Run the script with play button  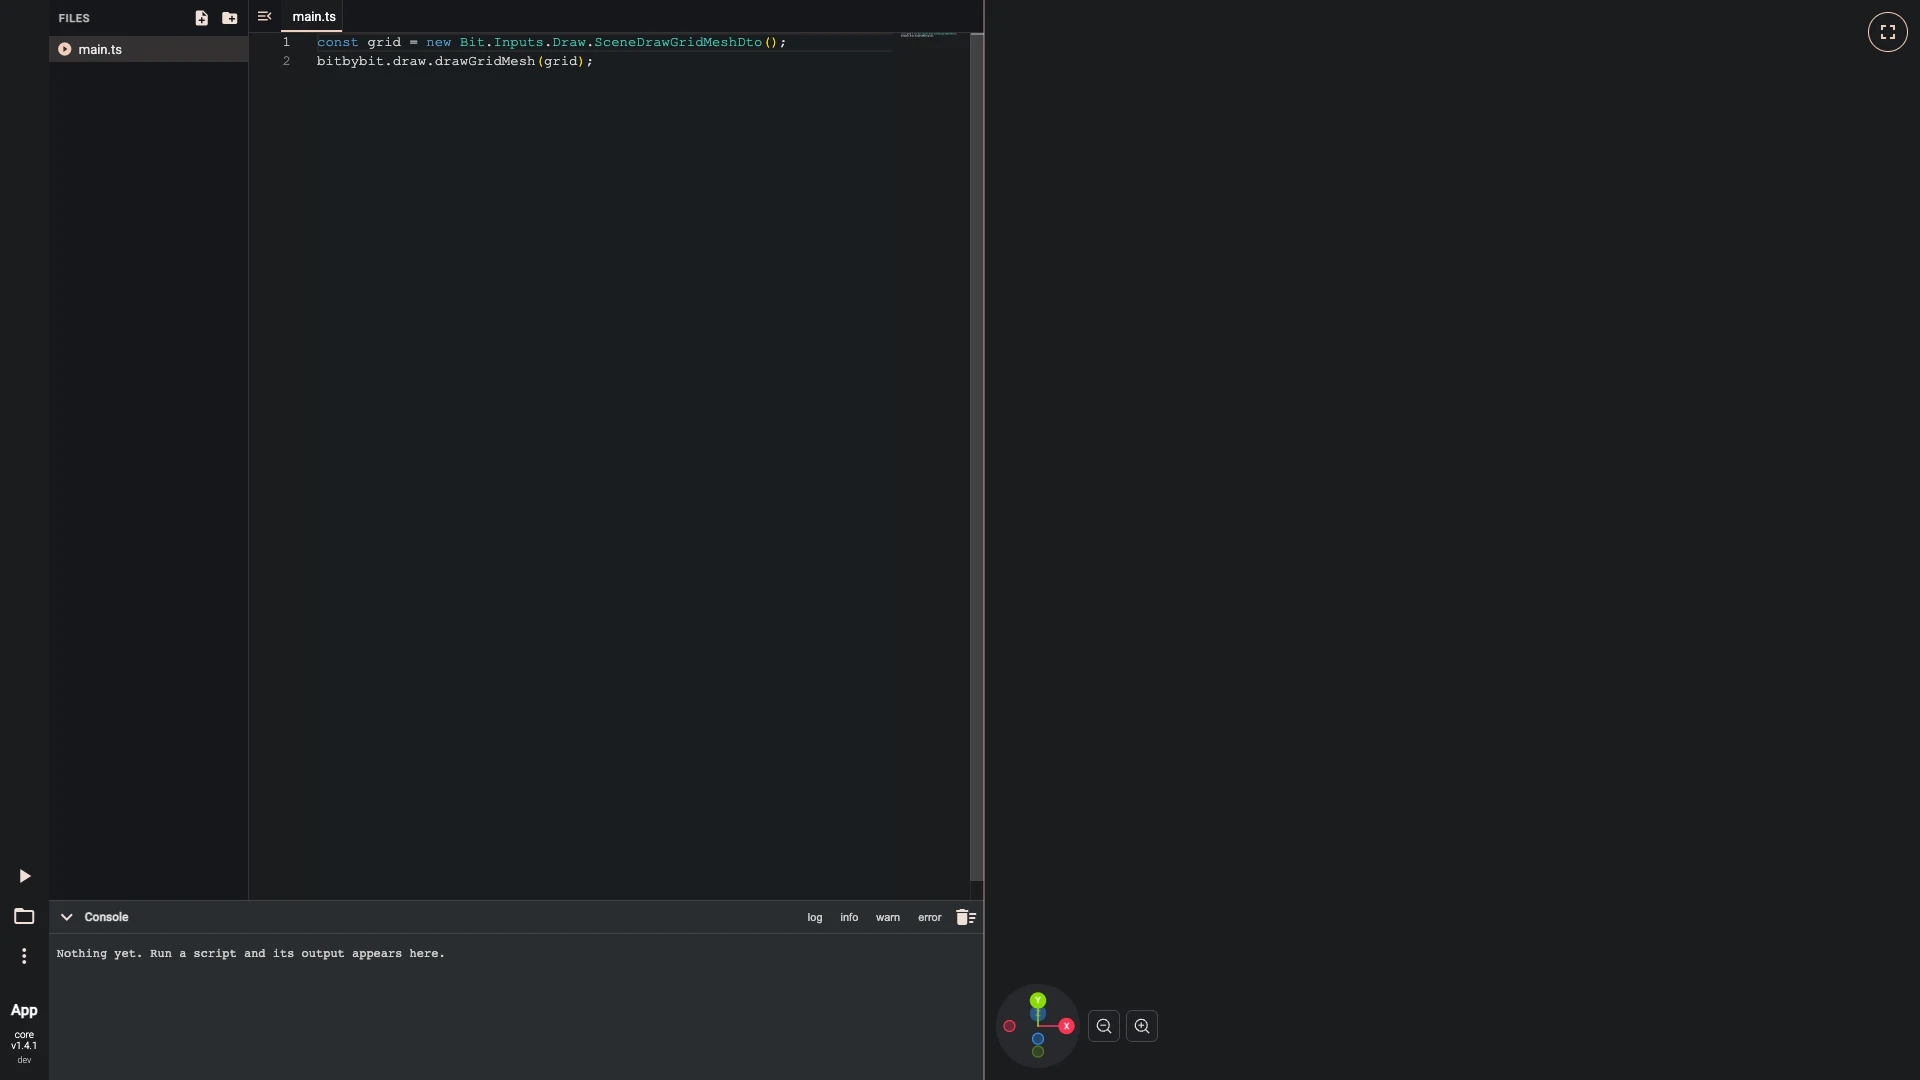tap(25, 877)
